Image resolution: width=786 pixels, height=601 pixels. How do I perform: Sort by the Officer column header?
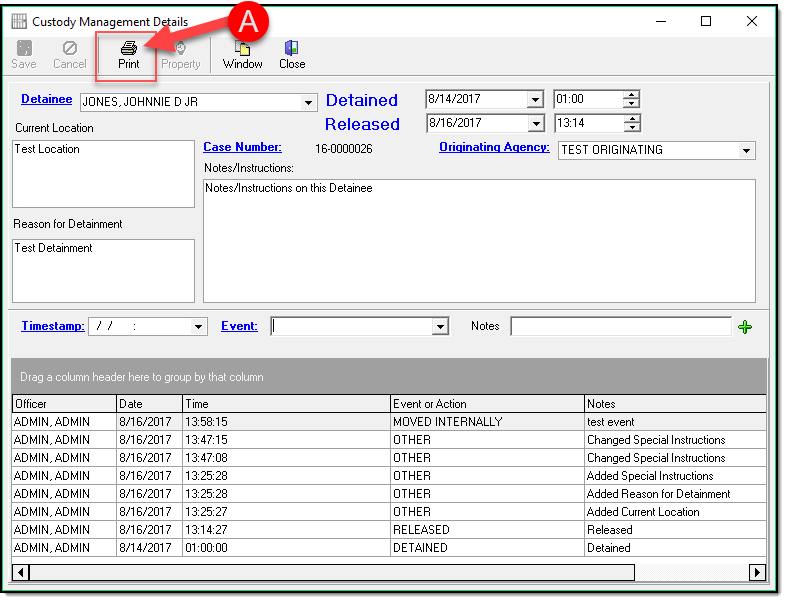[x=64, y=404]
